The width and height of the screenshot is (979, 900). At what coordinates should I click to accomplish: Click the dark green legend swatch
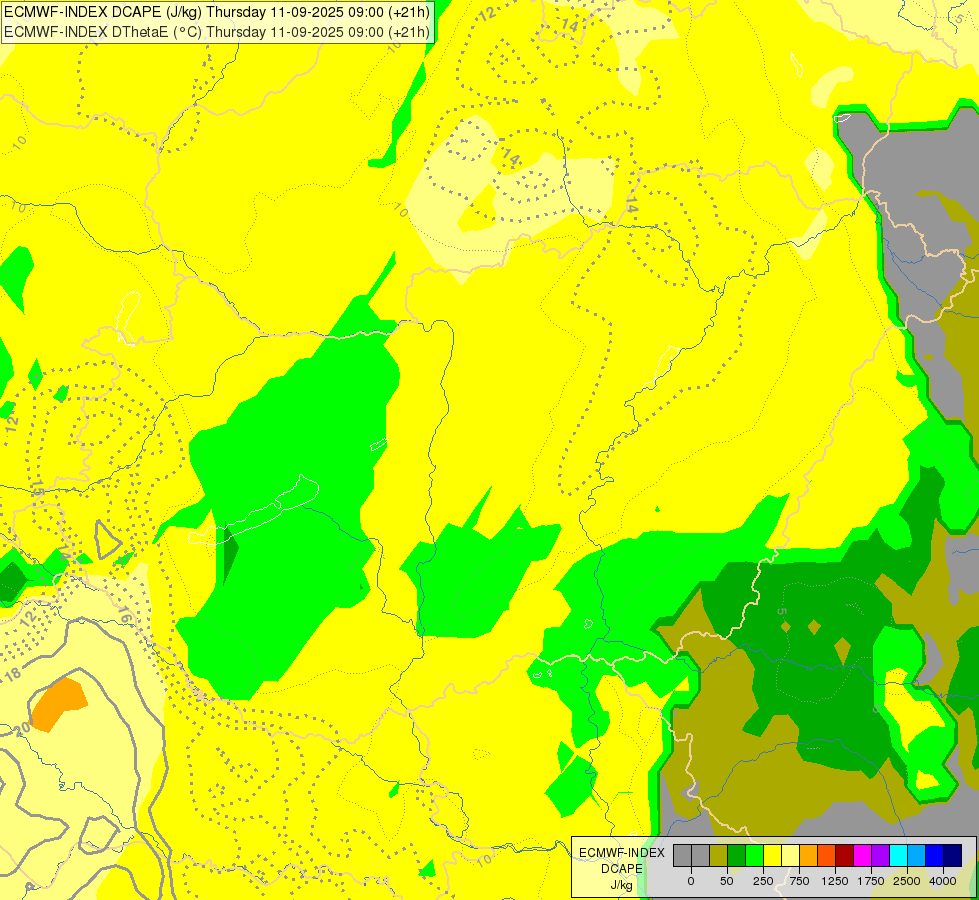(x=737, y=855)
